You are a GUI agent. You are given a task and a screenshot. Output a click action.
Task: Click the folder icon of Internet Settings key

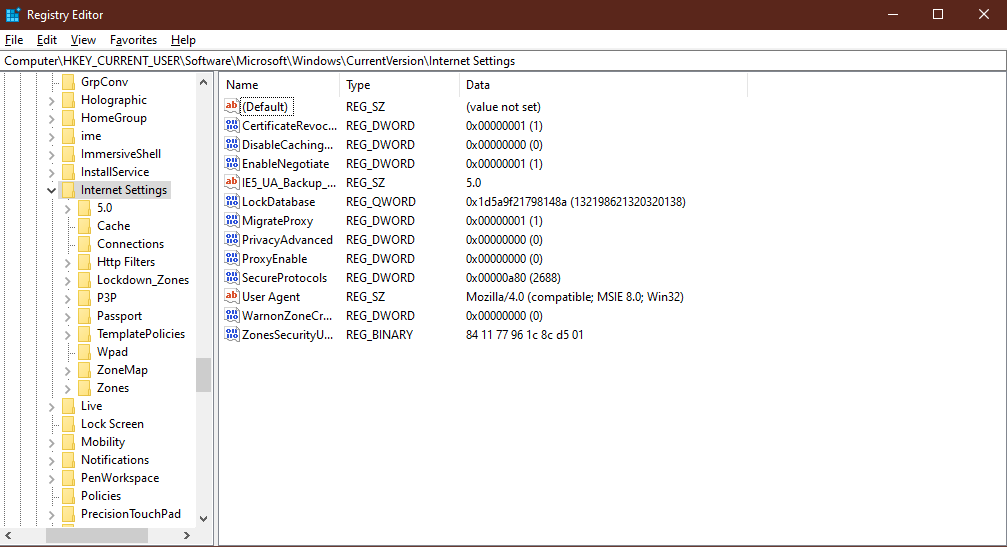[69, 189]
